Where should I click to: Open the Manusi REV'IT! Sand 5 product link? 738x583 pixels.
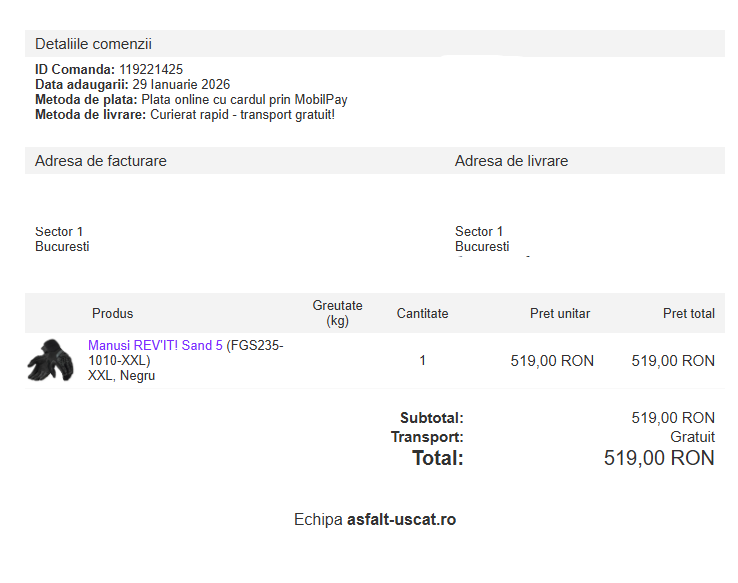155,346
